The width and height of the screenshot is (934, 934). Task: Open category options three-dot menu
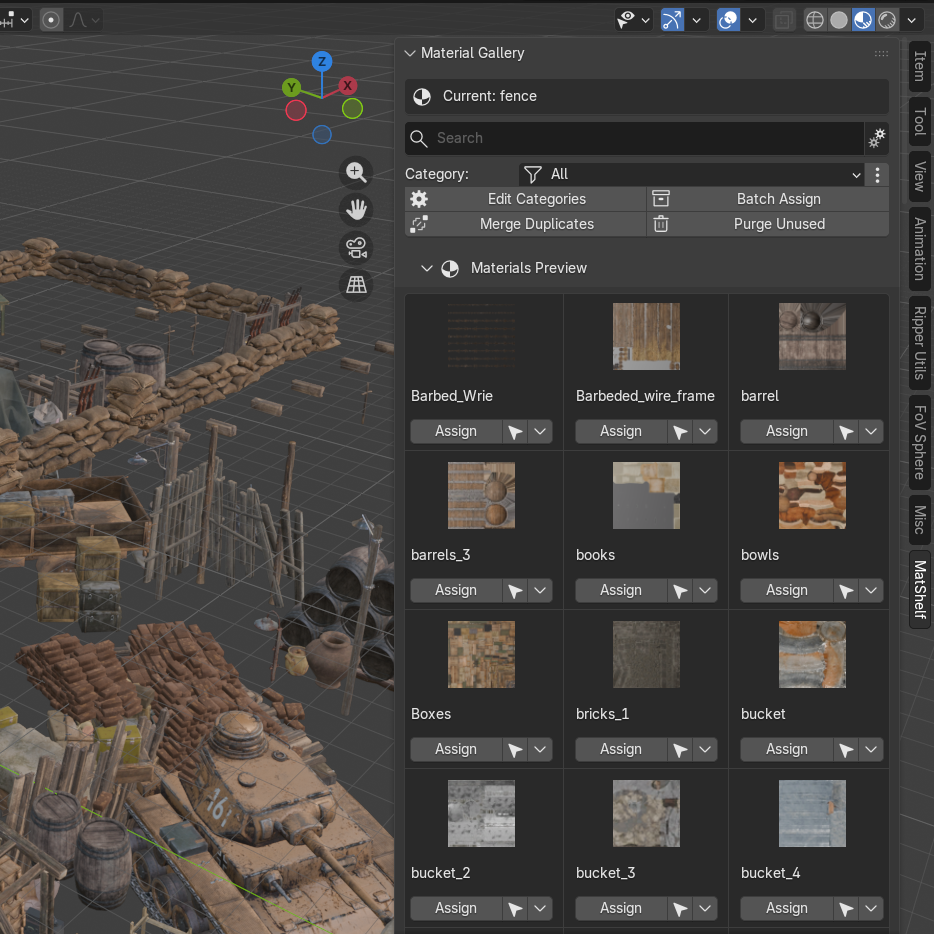tap(877, 175)
